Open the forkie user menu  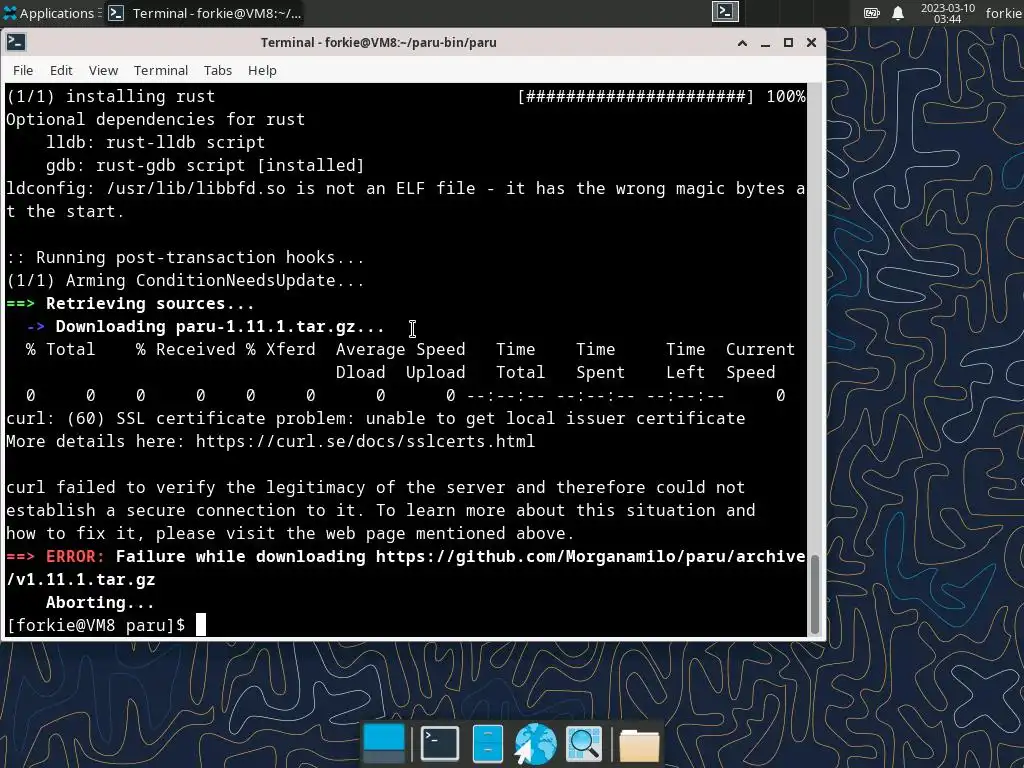pyautogui.click(x=1004, y=13)
